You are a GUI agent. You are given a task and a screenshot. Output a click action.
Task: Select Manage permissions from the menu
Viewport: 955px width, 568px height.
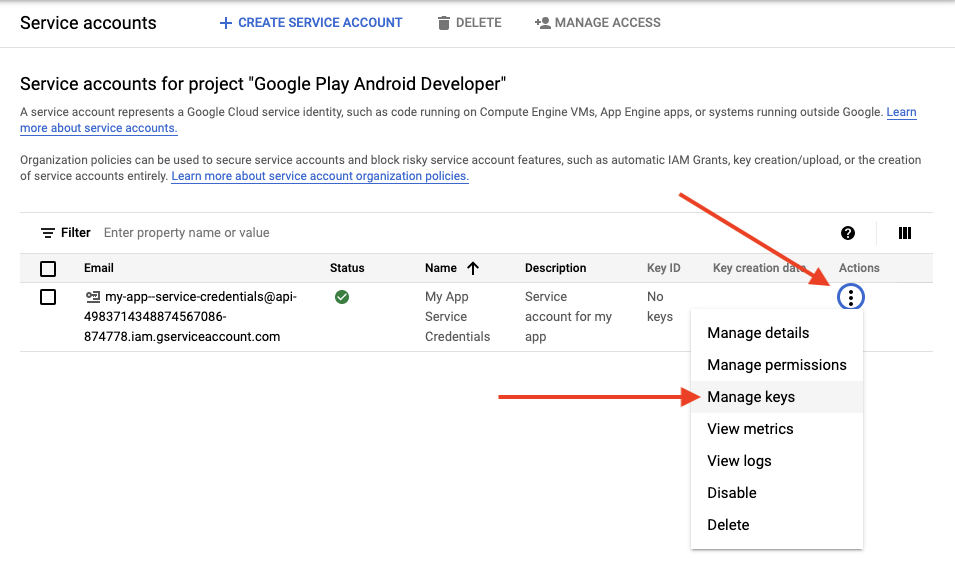click(x=777, y=365)
